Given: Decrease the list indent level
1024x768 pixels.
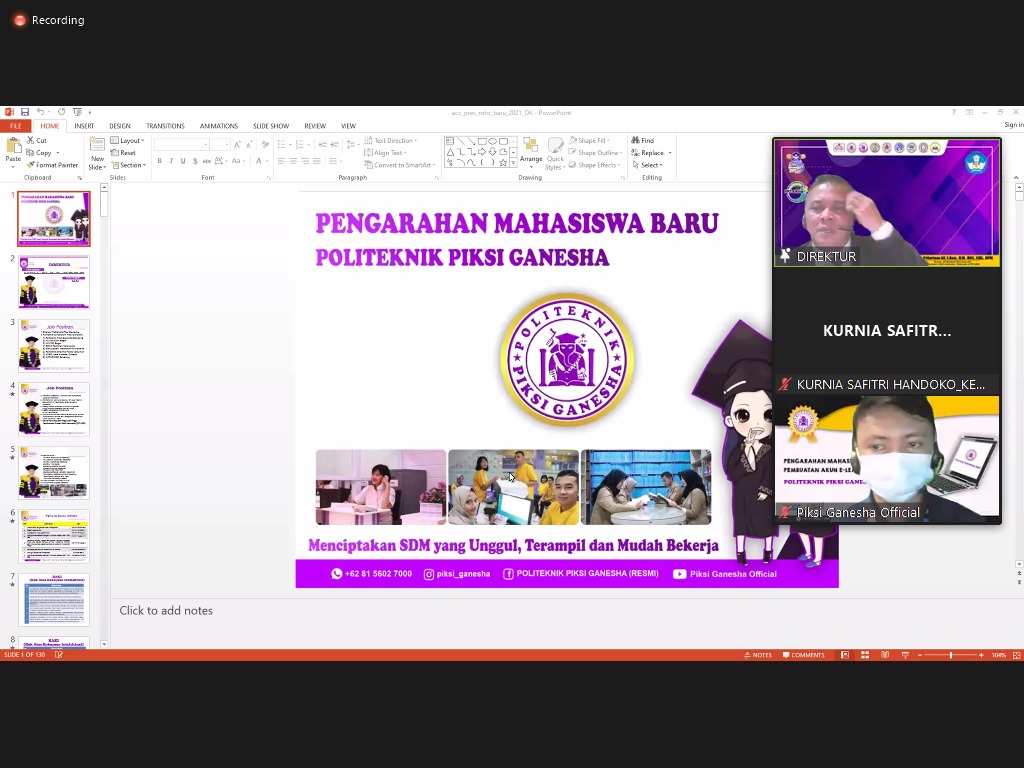Looking at the screenshot, I should pyautogui.click(x=323, y=144).
